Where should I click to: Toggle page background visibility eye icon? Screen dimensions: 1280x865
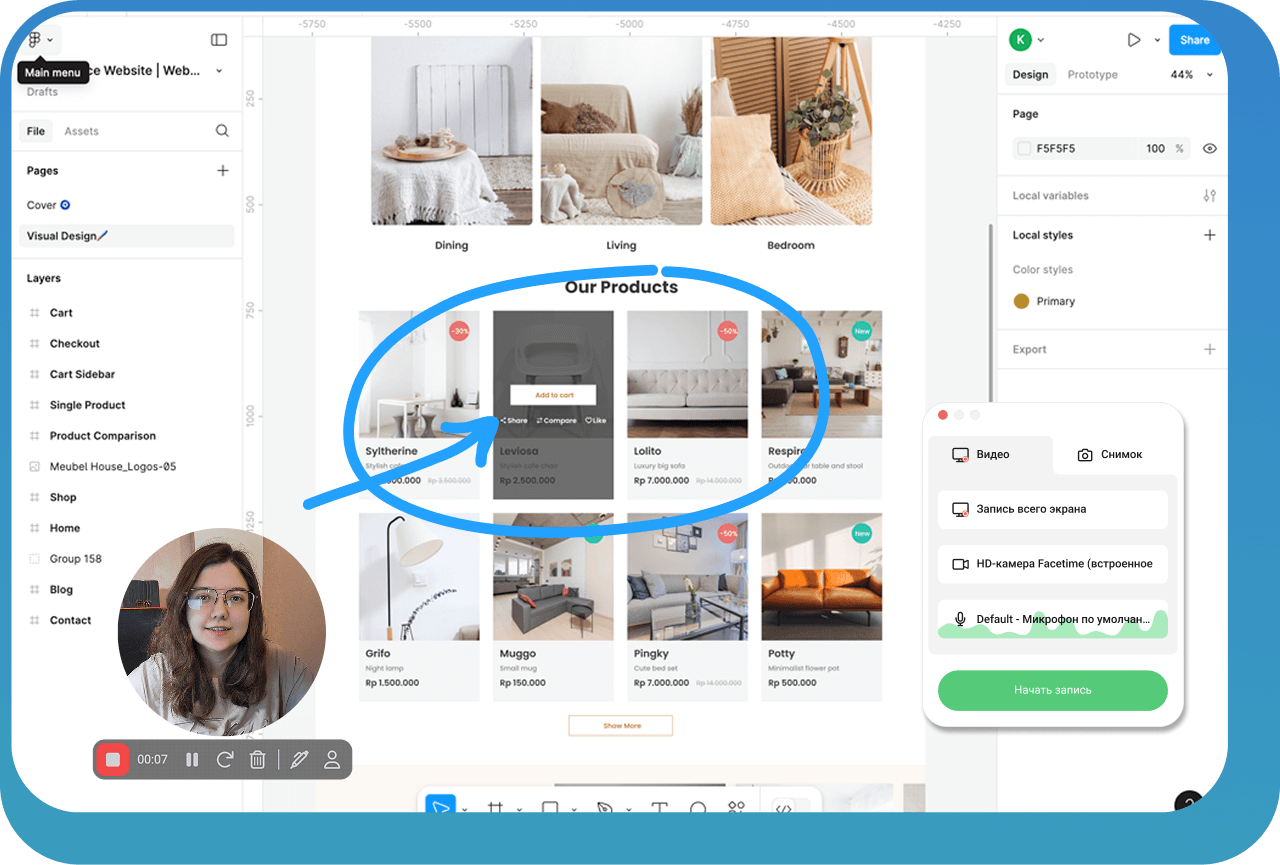point(1210,148)
